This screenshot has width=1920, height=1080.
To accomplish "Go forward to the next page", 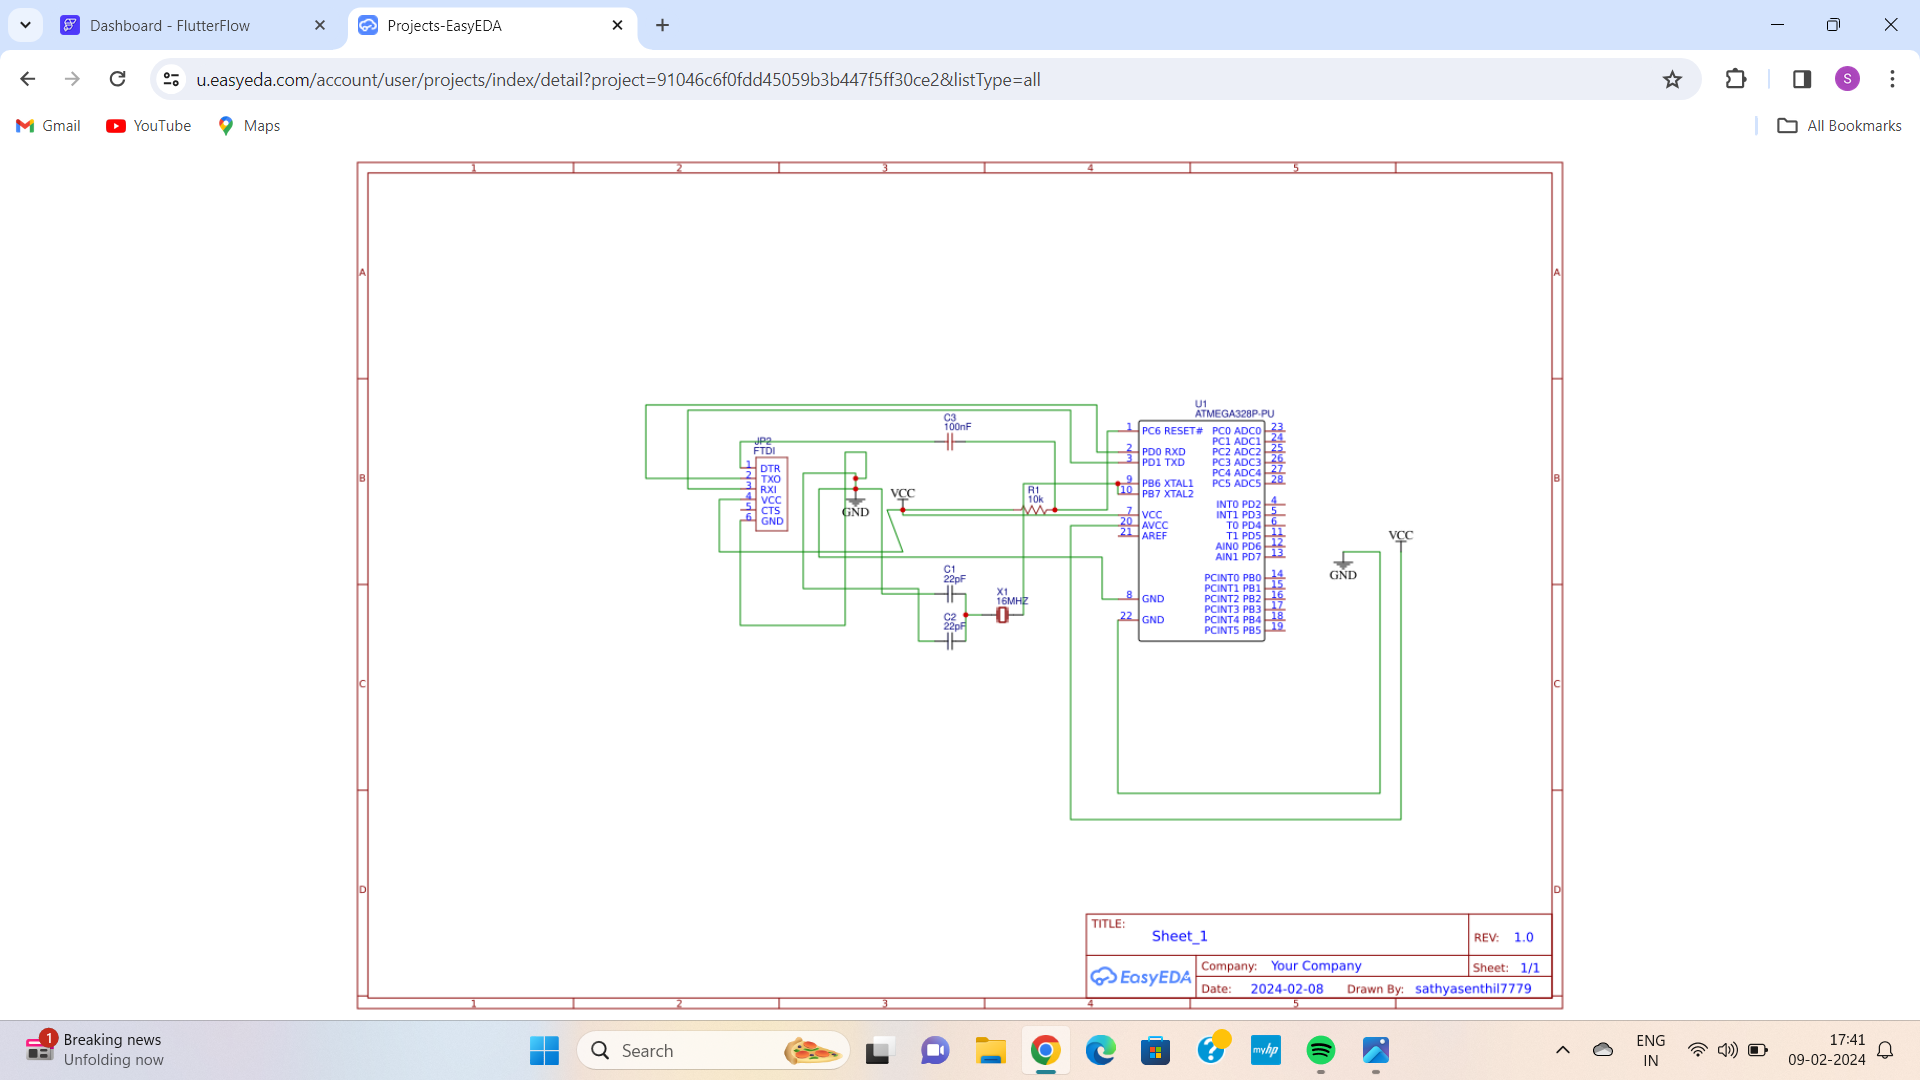I will (72, 79).
